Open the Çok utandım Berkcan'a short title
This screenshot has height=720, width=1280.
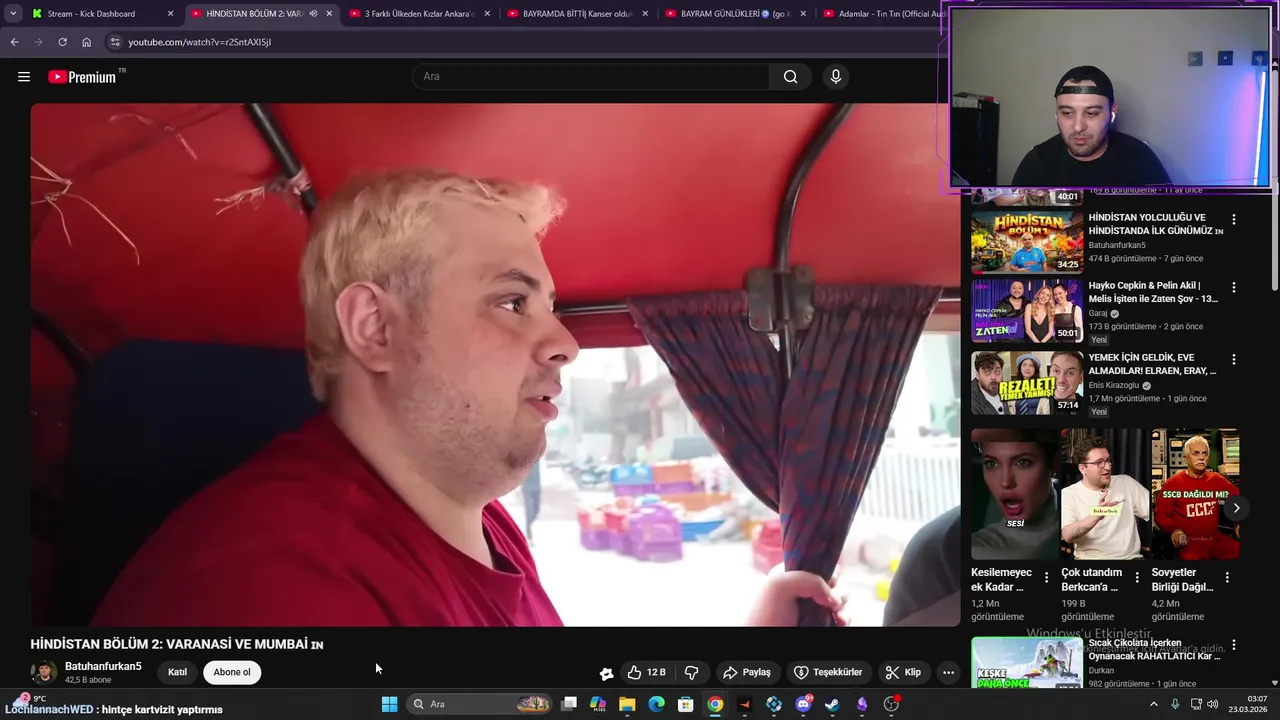[1092, 580]
